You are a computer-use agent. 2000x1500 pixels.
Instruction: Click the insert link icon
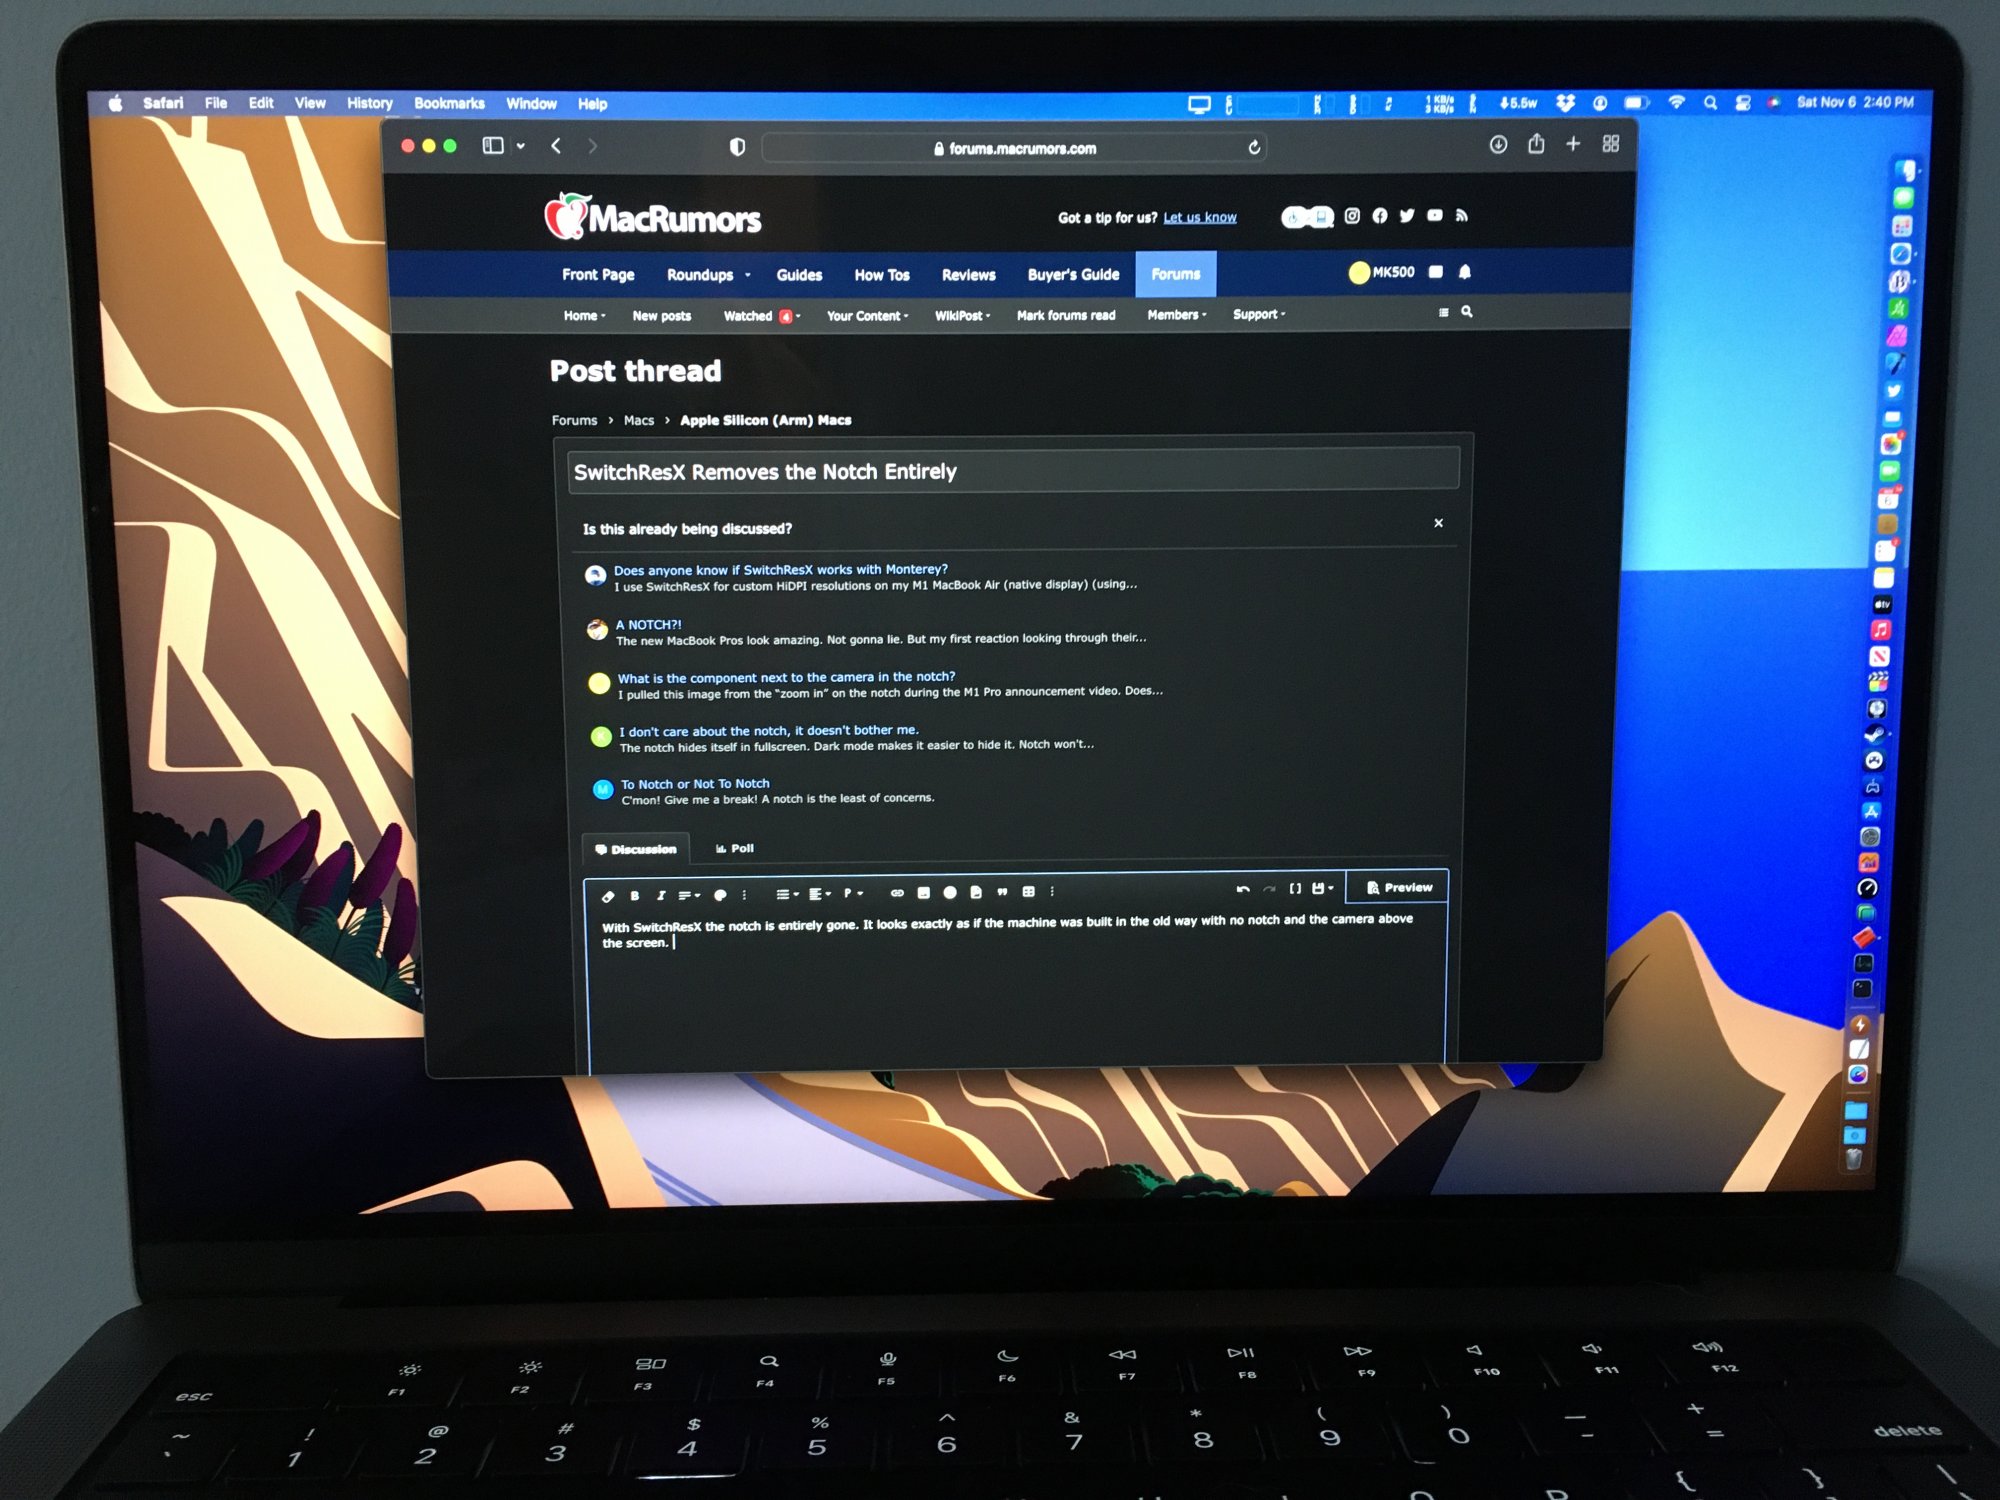tap(897, 893)
